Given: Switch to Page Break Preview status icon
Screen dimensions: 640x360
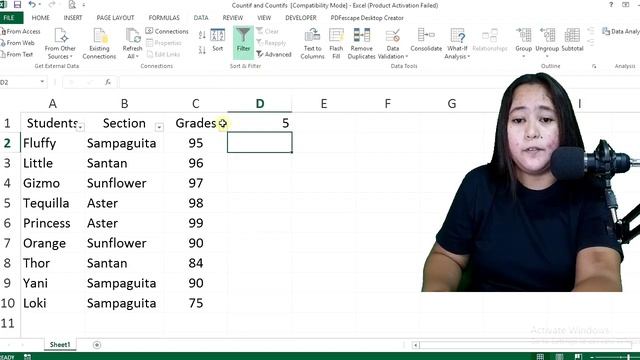Looking at the screenshot, I should click(x=578, y=357).
